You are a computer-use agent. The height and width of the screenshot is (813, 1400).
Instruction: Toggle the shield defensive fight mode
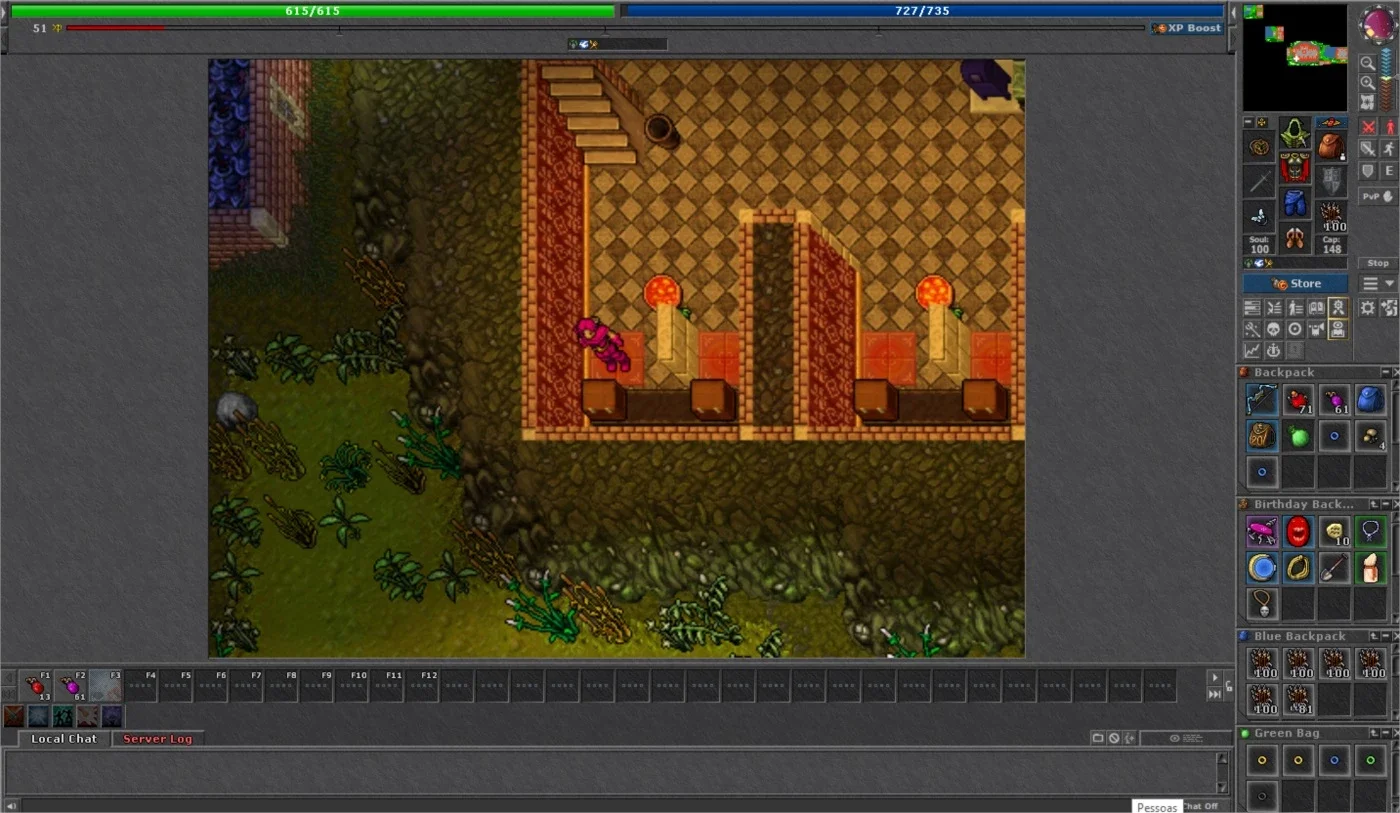(x=1369, y=171)
